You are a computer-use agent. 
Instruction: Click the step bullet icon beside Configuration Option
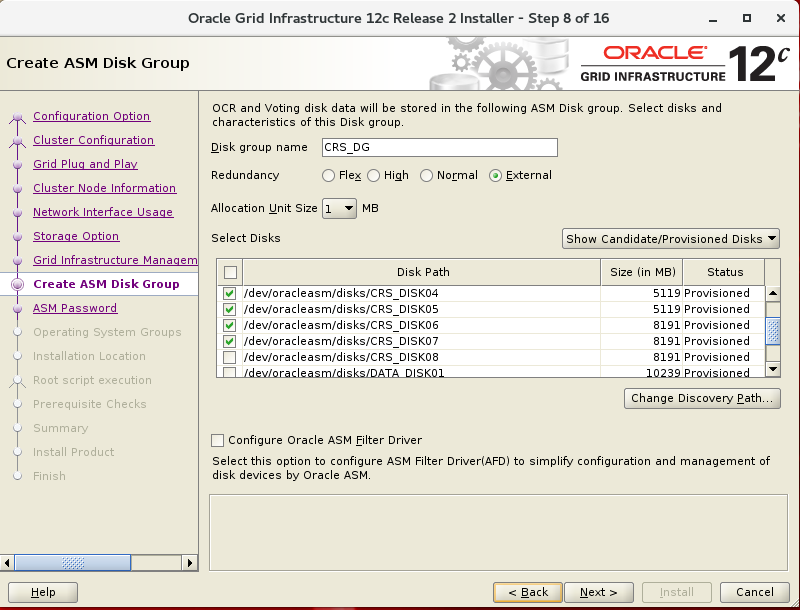coord(18,117)
